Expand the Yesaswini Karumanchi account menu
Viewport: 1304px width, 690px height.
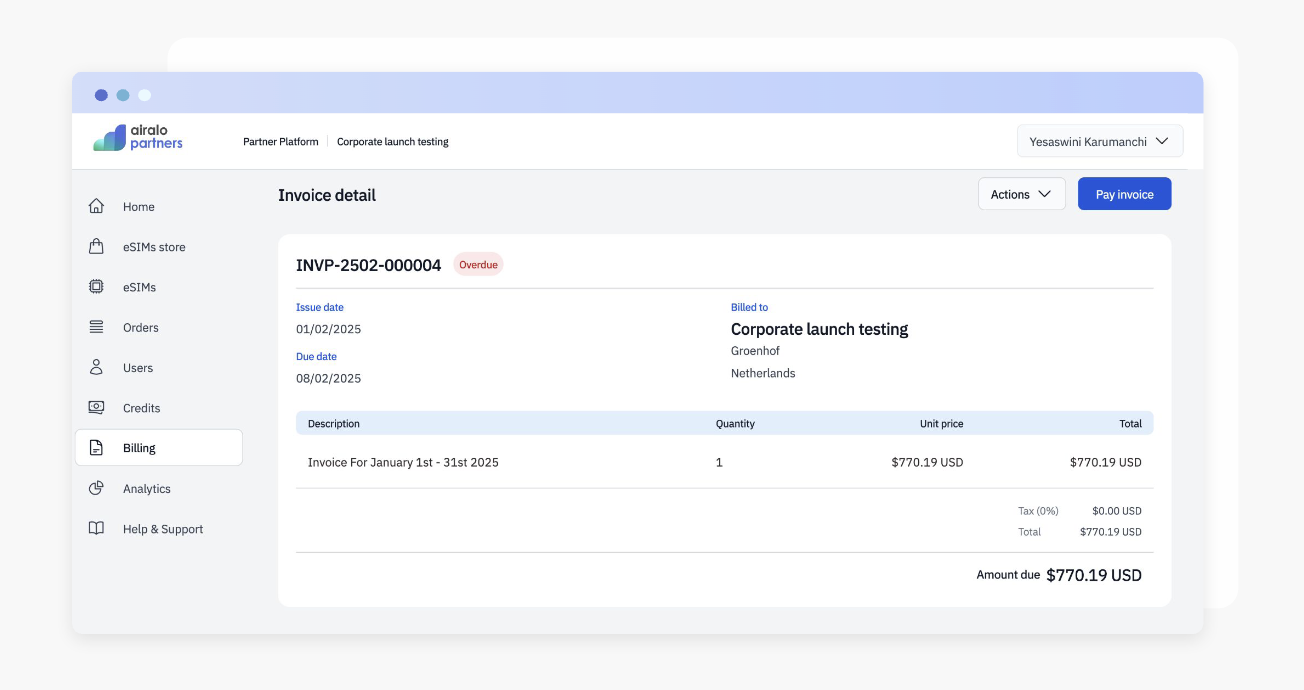click(1100, 140)
